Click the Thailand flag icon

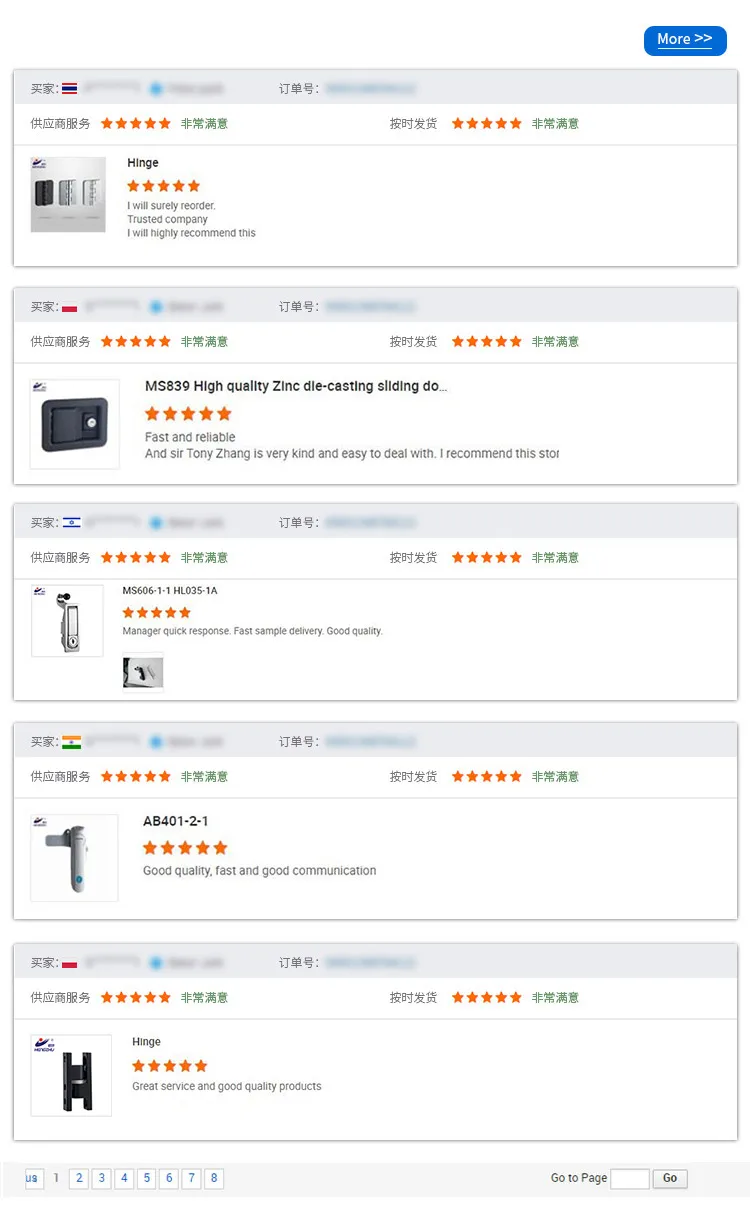click(69, 89)
